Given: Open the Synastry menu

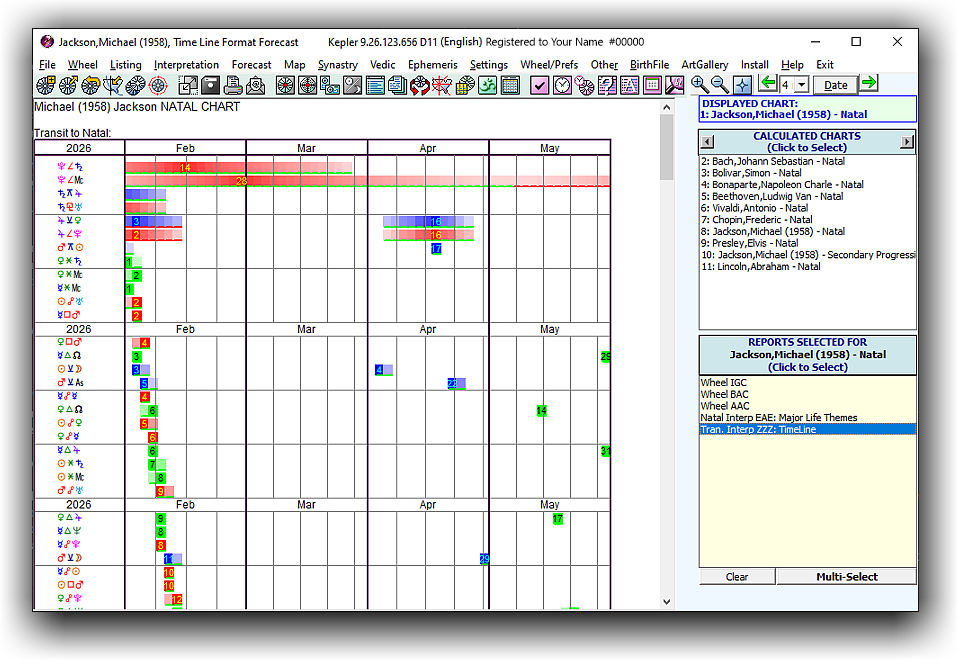Looking at the screenshot, I should 338,65.
